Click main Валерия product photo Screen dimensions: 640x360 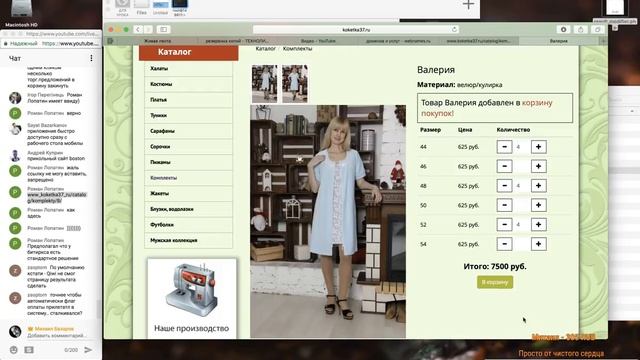328,221
